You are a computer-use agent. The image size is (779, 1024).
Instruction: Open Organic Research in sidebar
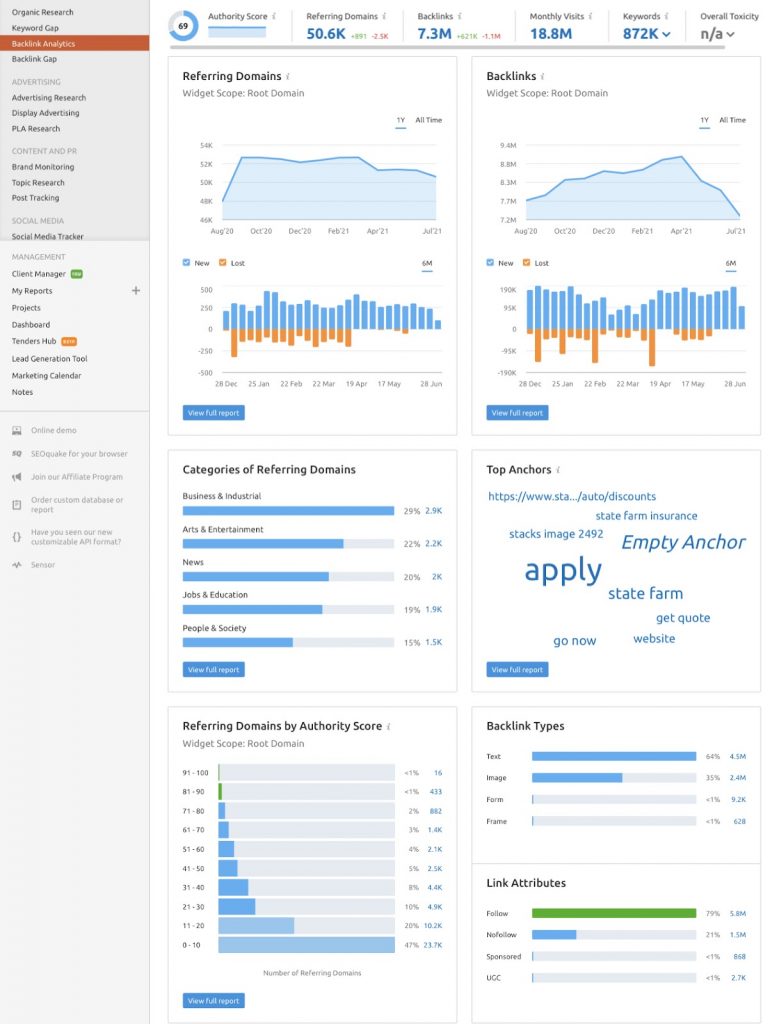click(x=42, y=12)
